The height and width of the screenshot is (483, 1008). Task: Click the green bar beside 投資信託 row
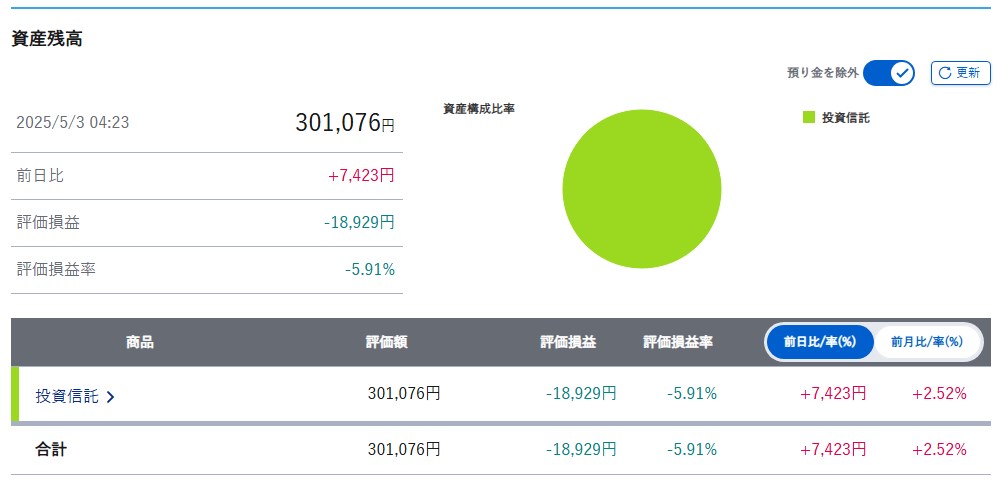(x=15, y=394)
